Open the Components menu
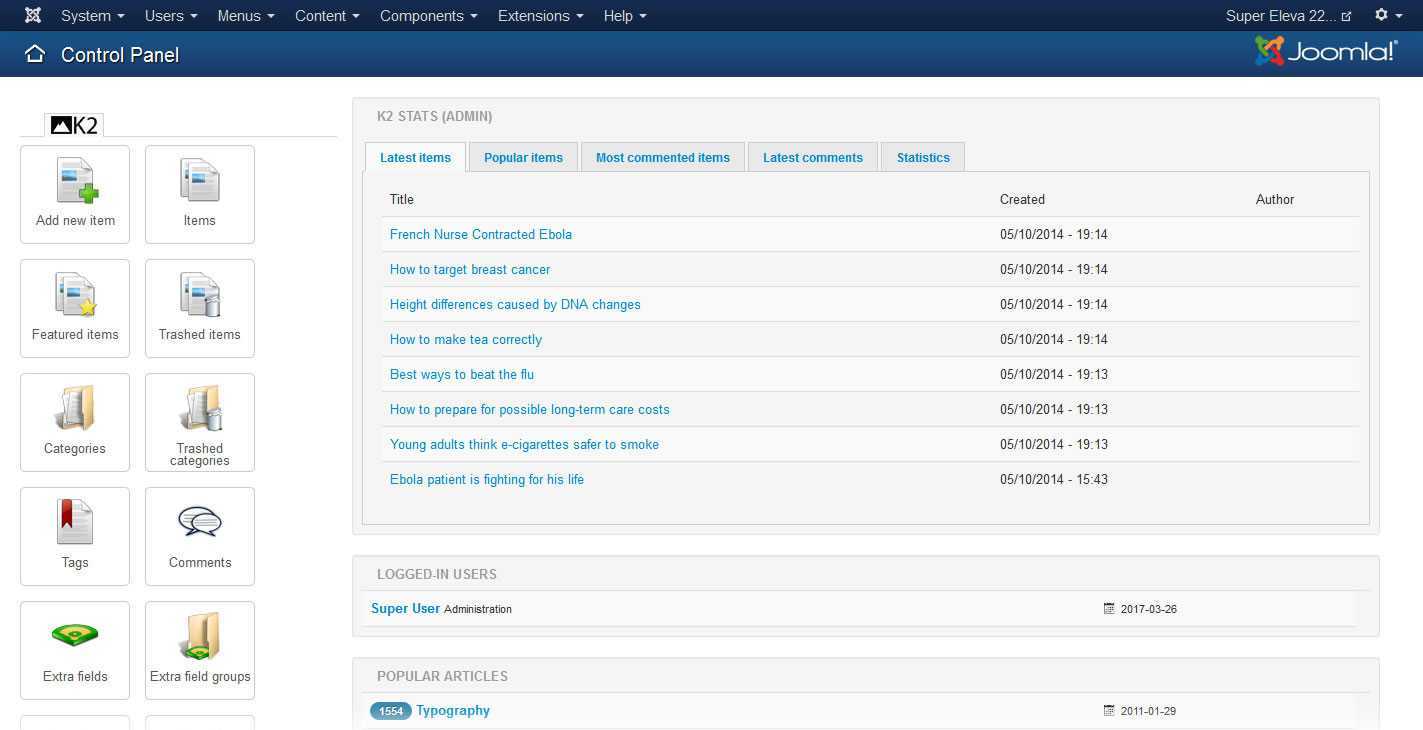1423x730 pixels. tap(428, 16)
